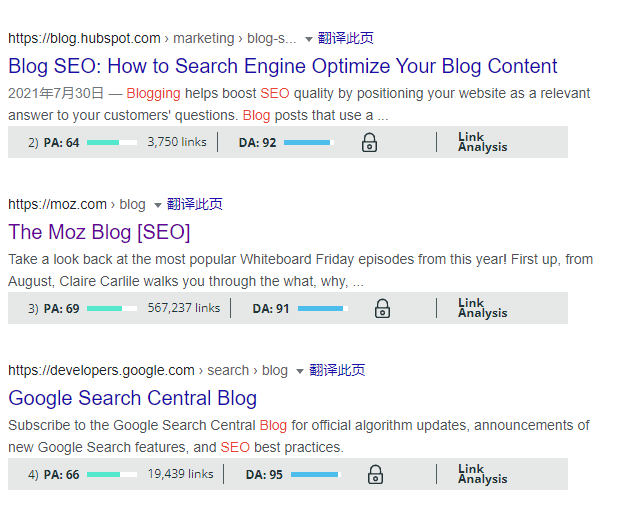
Task: Click the lock icon in Google Search Central MozBar row
Action: click(375, 474)
